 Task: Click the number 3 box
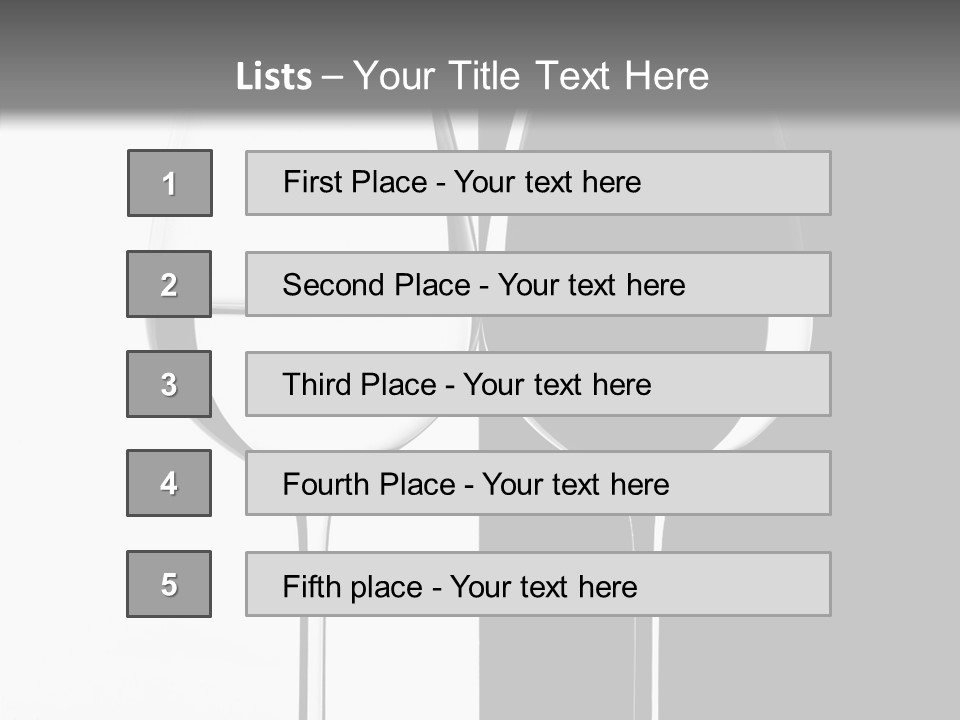(169, 384)
